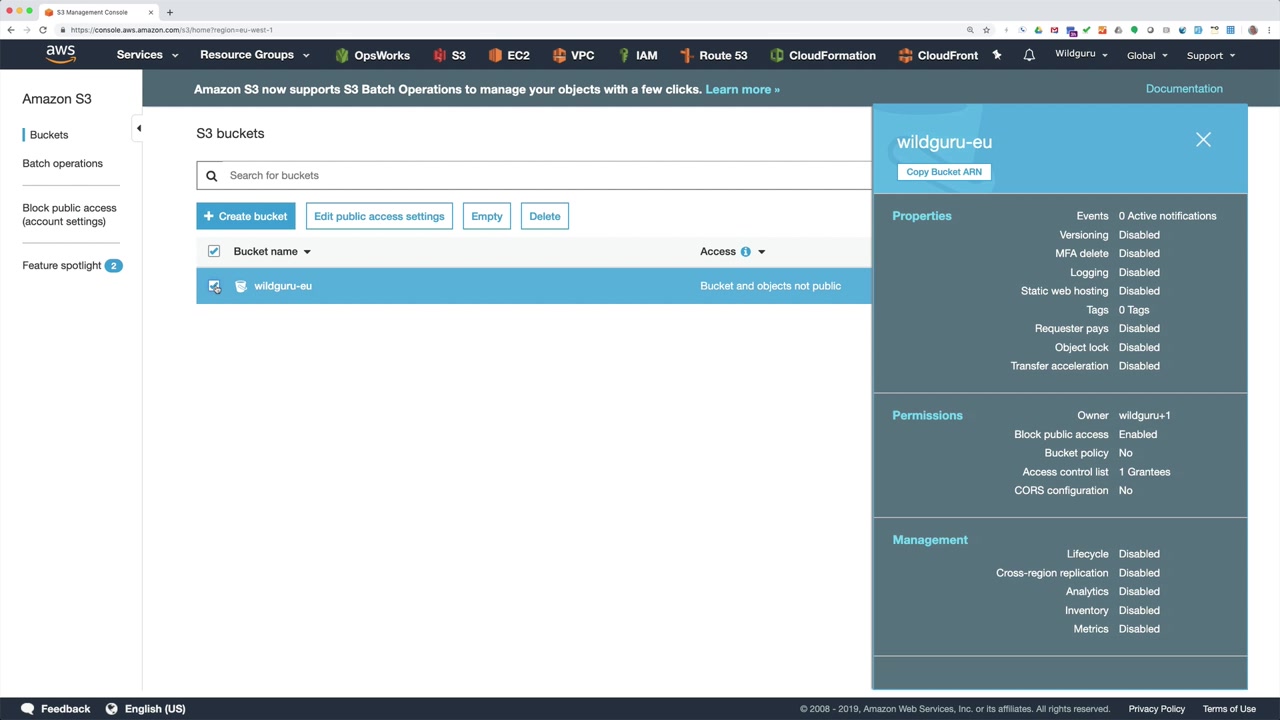Click the bucket icon beside wildguru-eu

tap(241, 286)
